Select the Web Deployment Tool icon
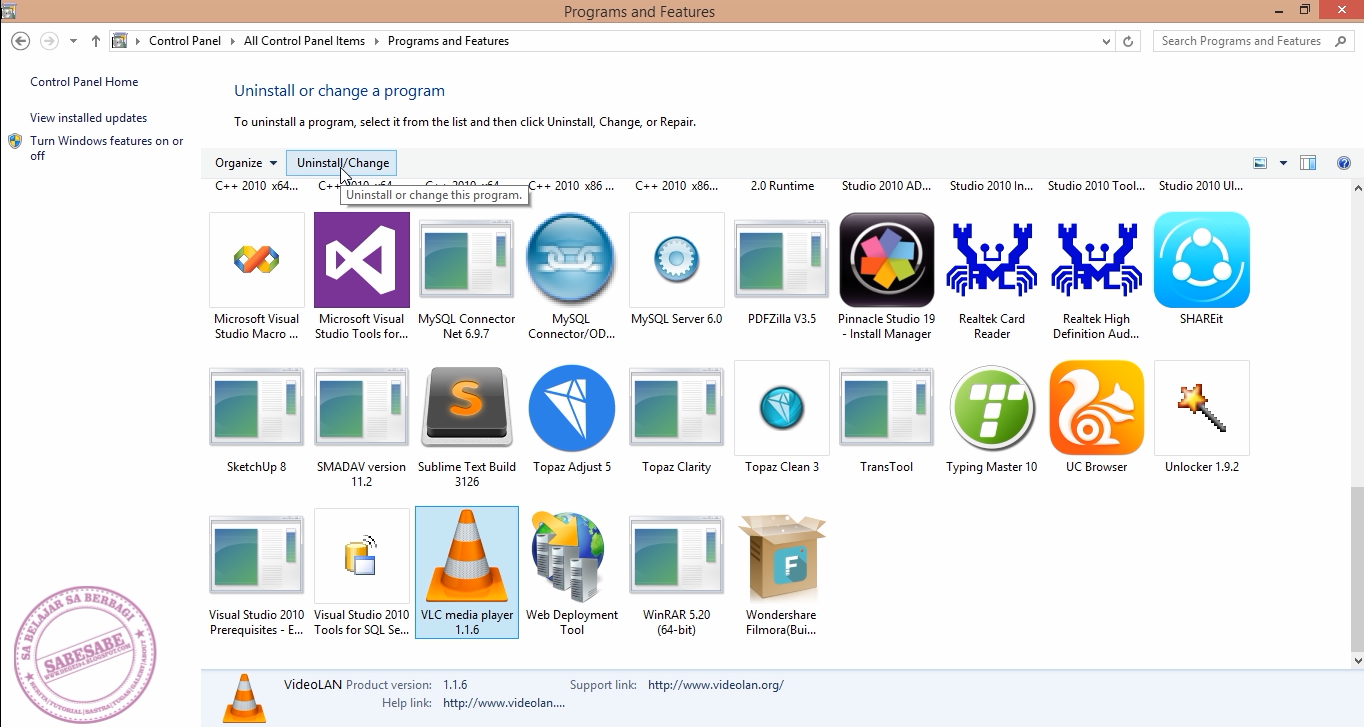 pos(570,556)
